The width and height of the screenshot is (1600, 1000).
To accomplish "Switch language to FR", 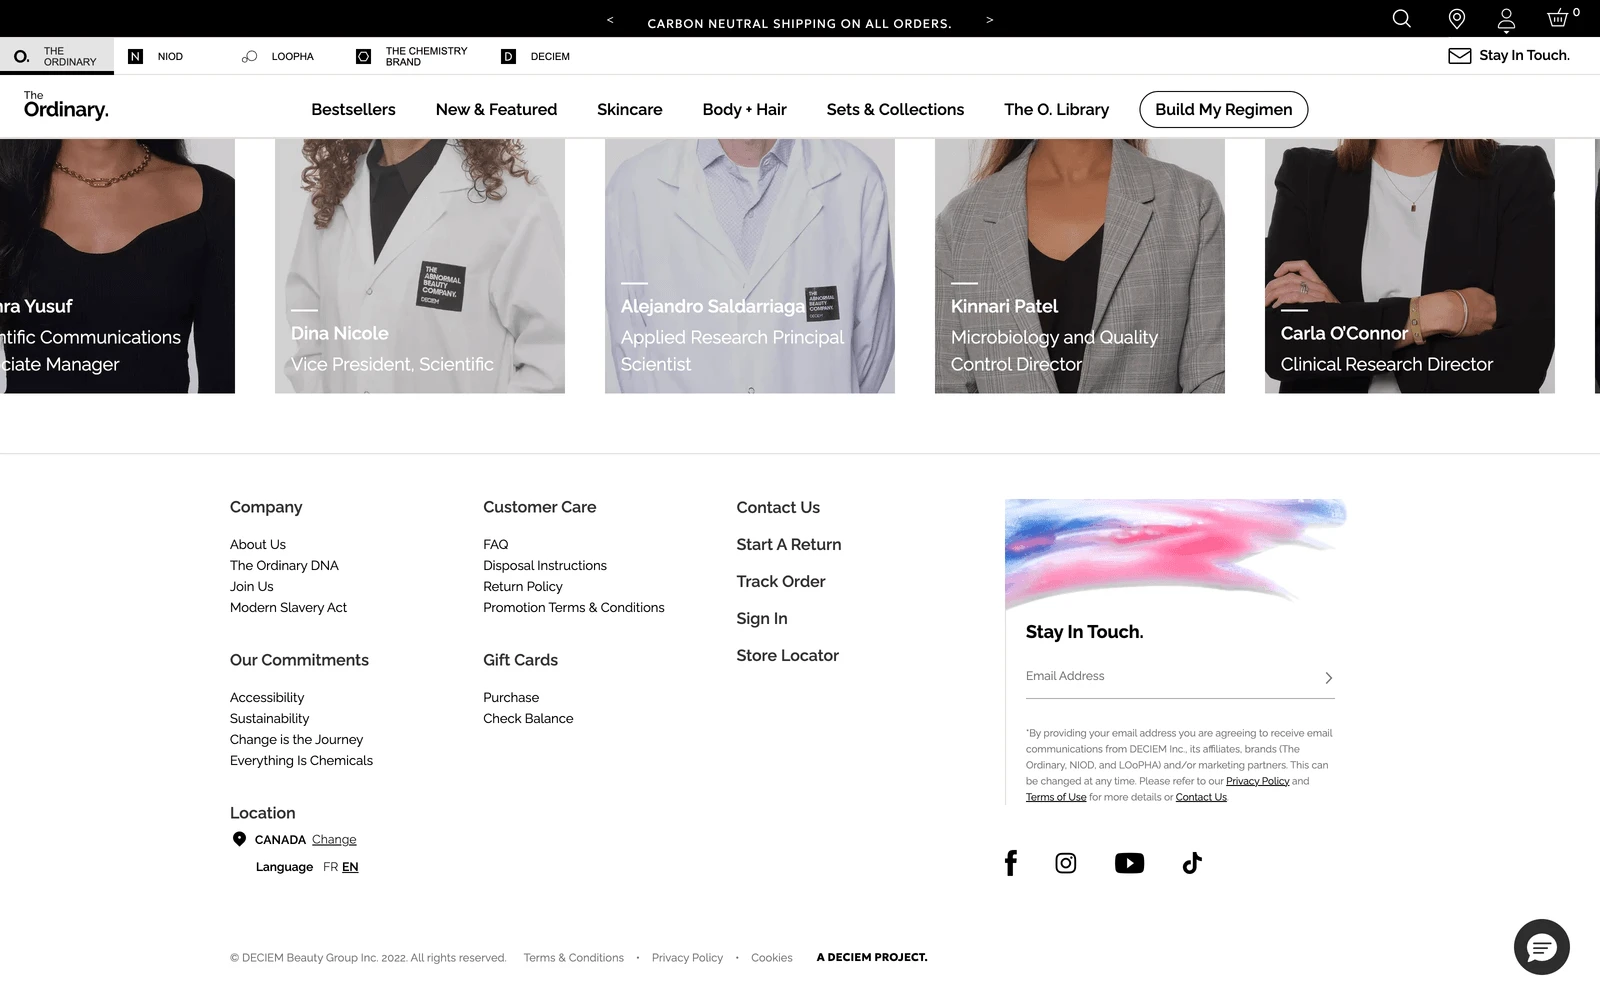I will pos(330,867).
